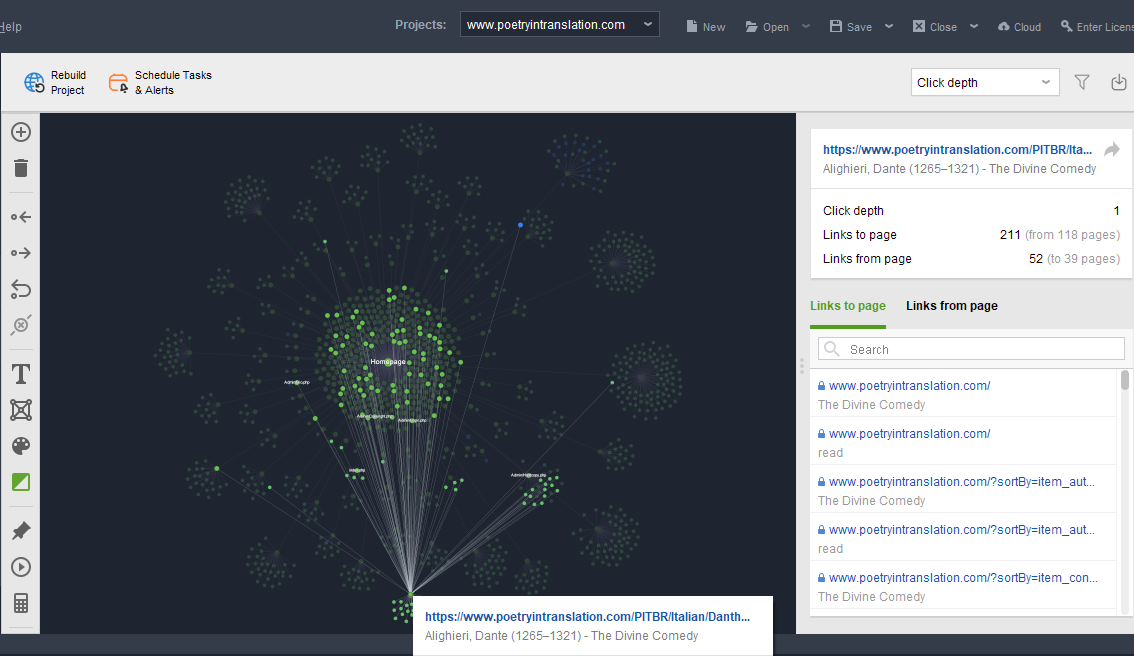Viewport: 1134px width, 656px height.
Task: Open the Projects dropdown www.poetryintranslation.com
Action: (x=560, y=25)
